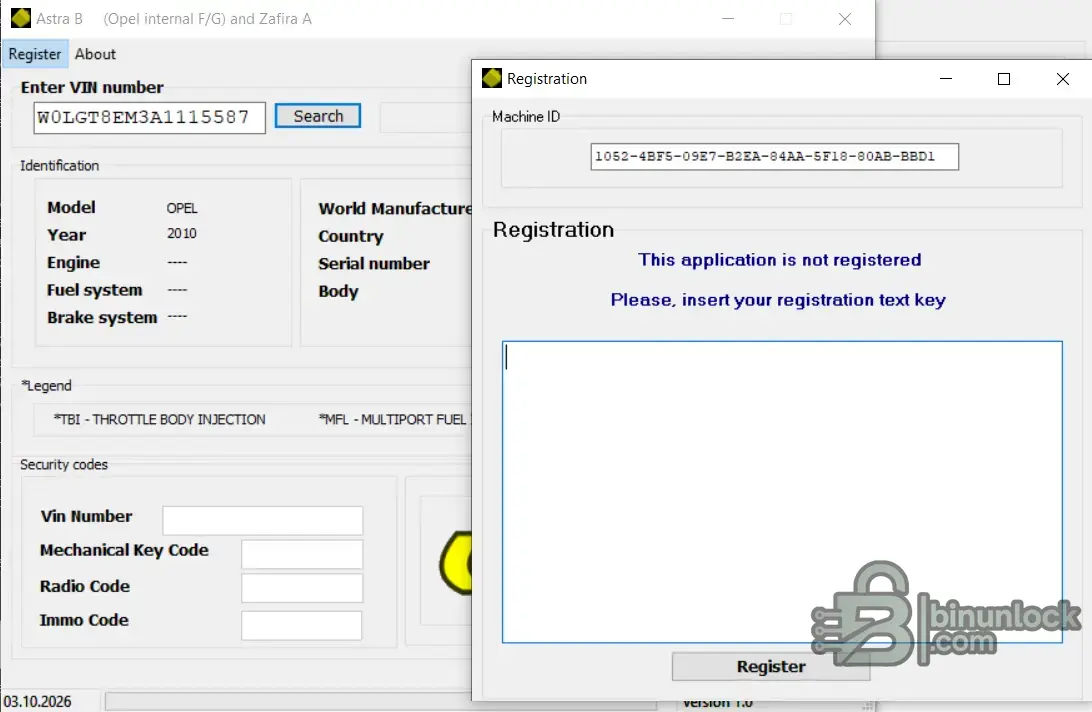Click the TBI - THROTTLE BODY INJECTION legend text
This screenshot has width=1092, height=712.
coord(159,419)
